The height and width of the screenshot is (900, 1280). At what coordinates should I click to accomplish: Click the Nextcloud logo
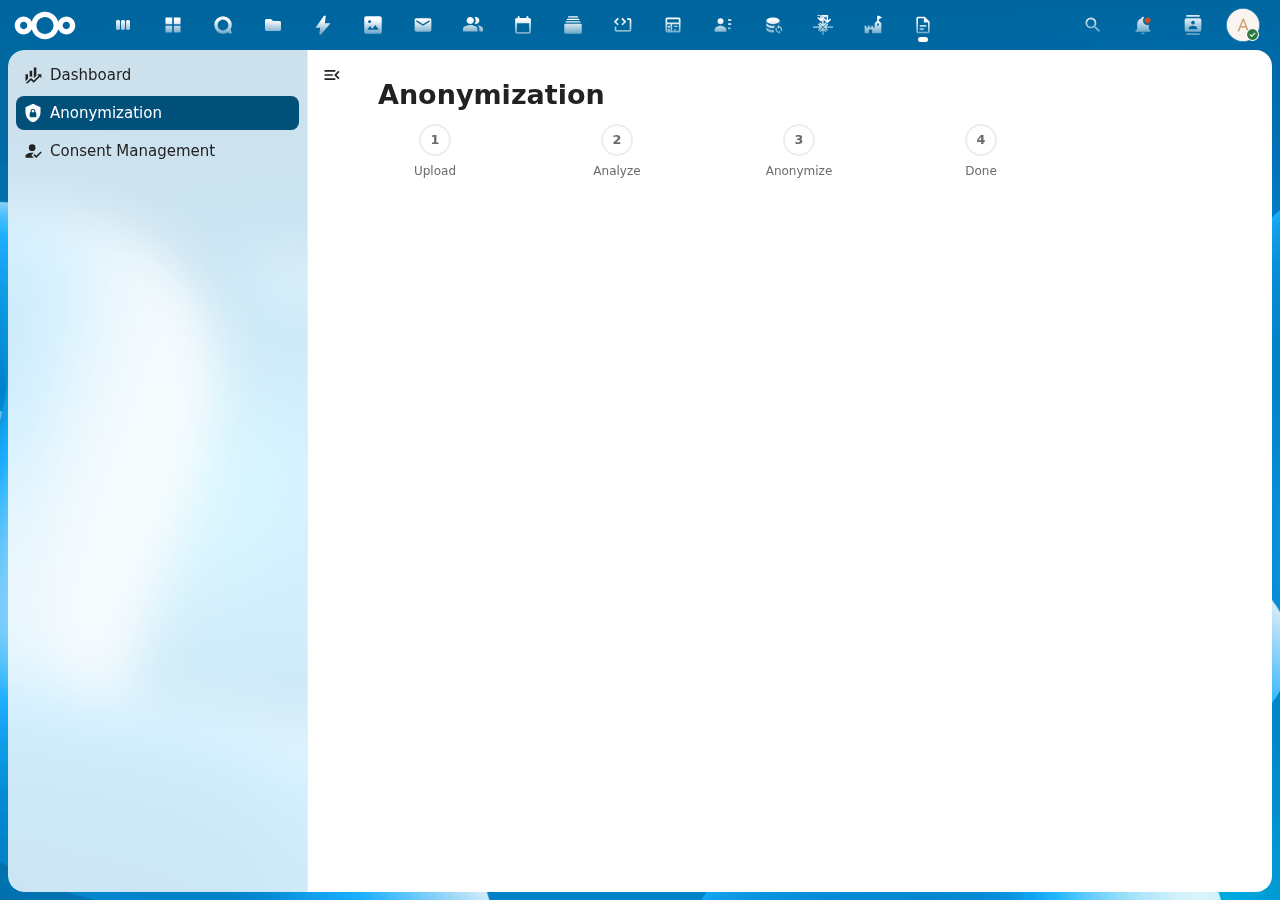click(45, 25)
